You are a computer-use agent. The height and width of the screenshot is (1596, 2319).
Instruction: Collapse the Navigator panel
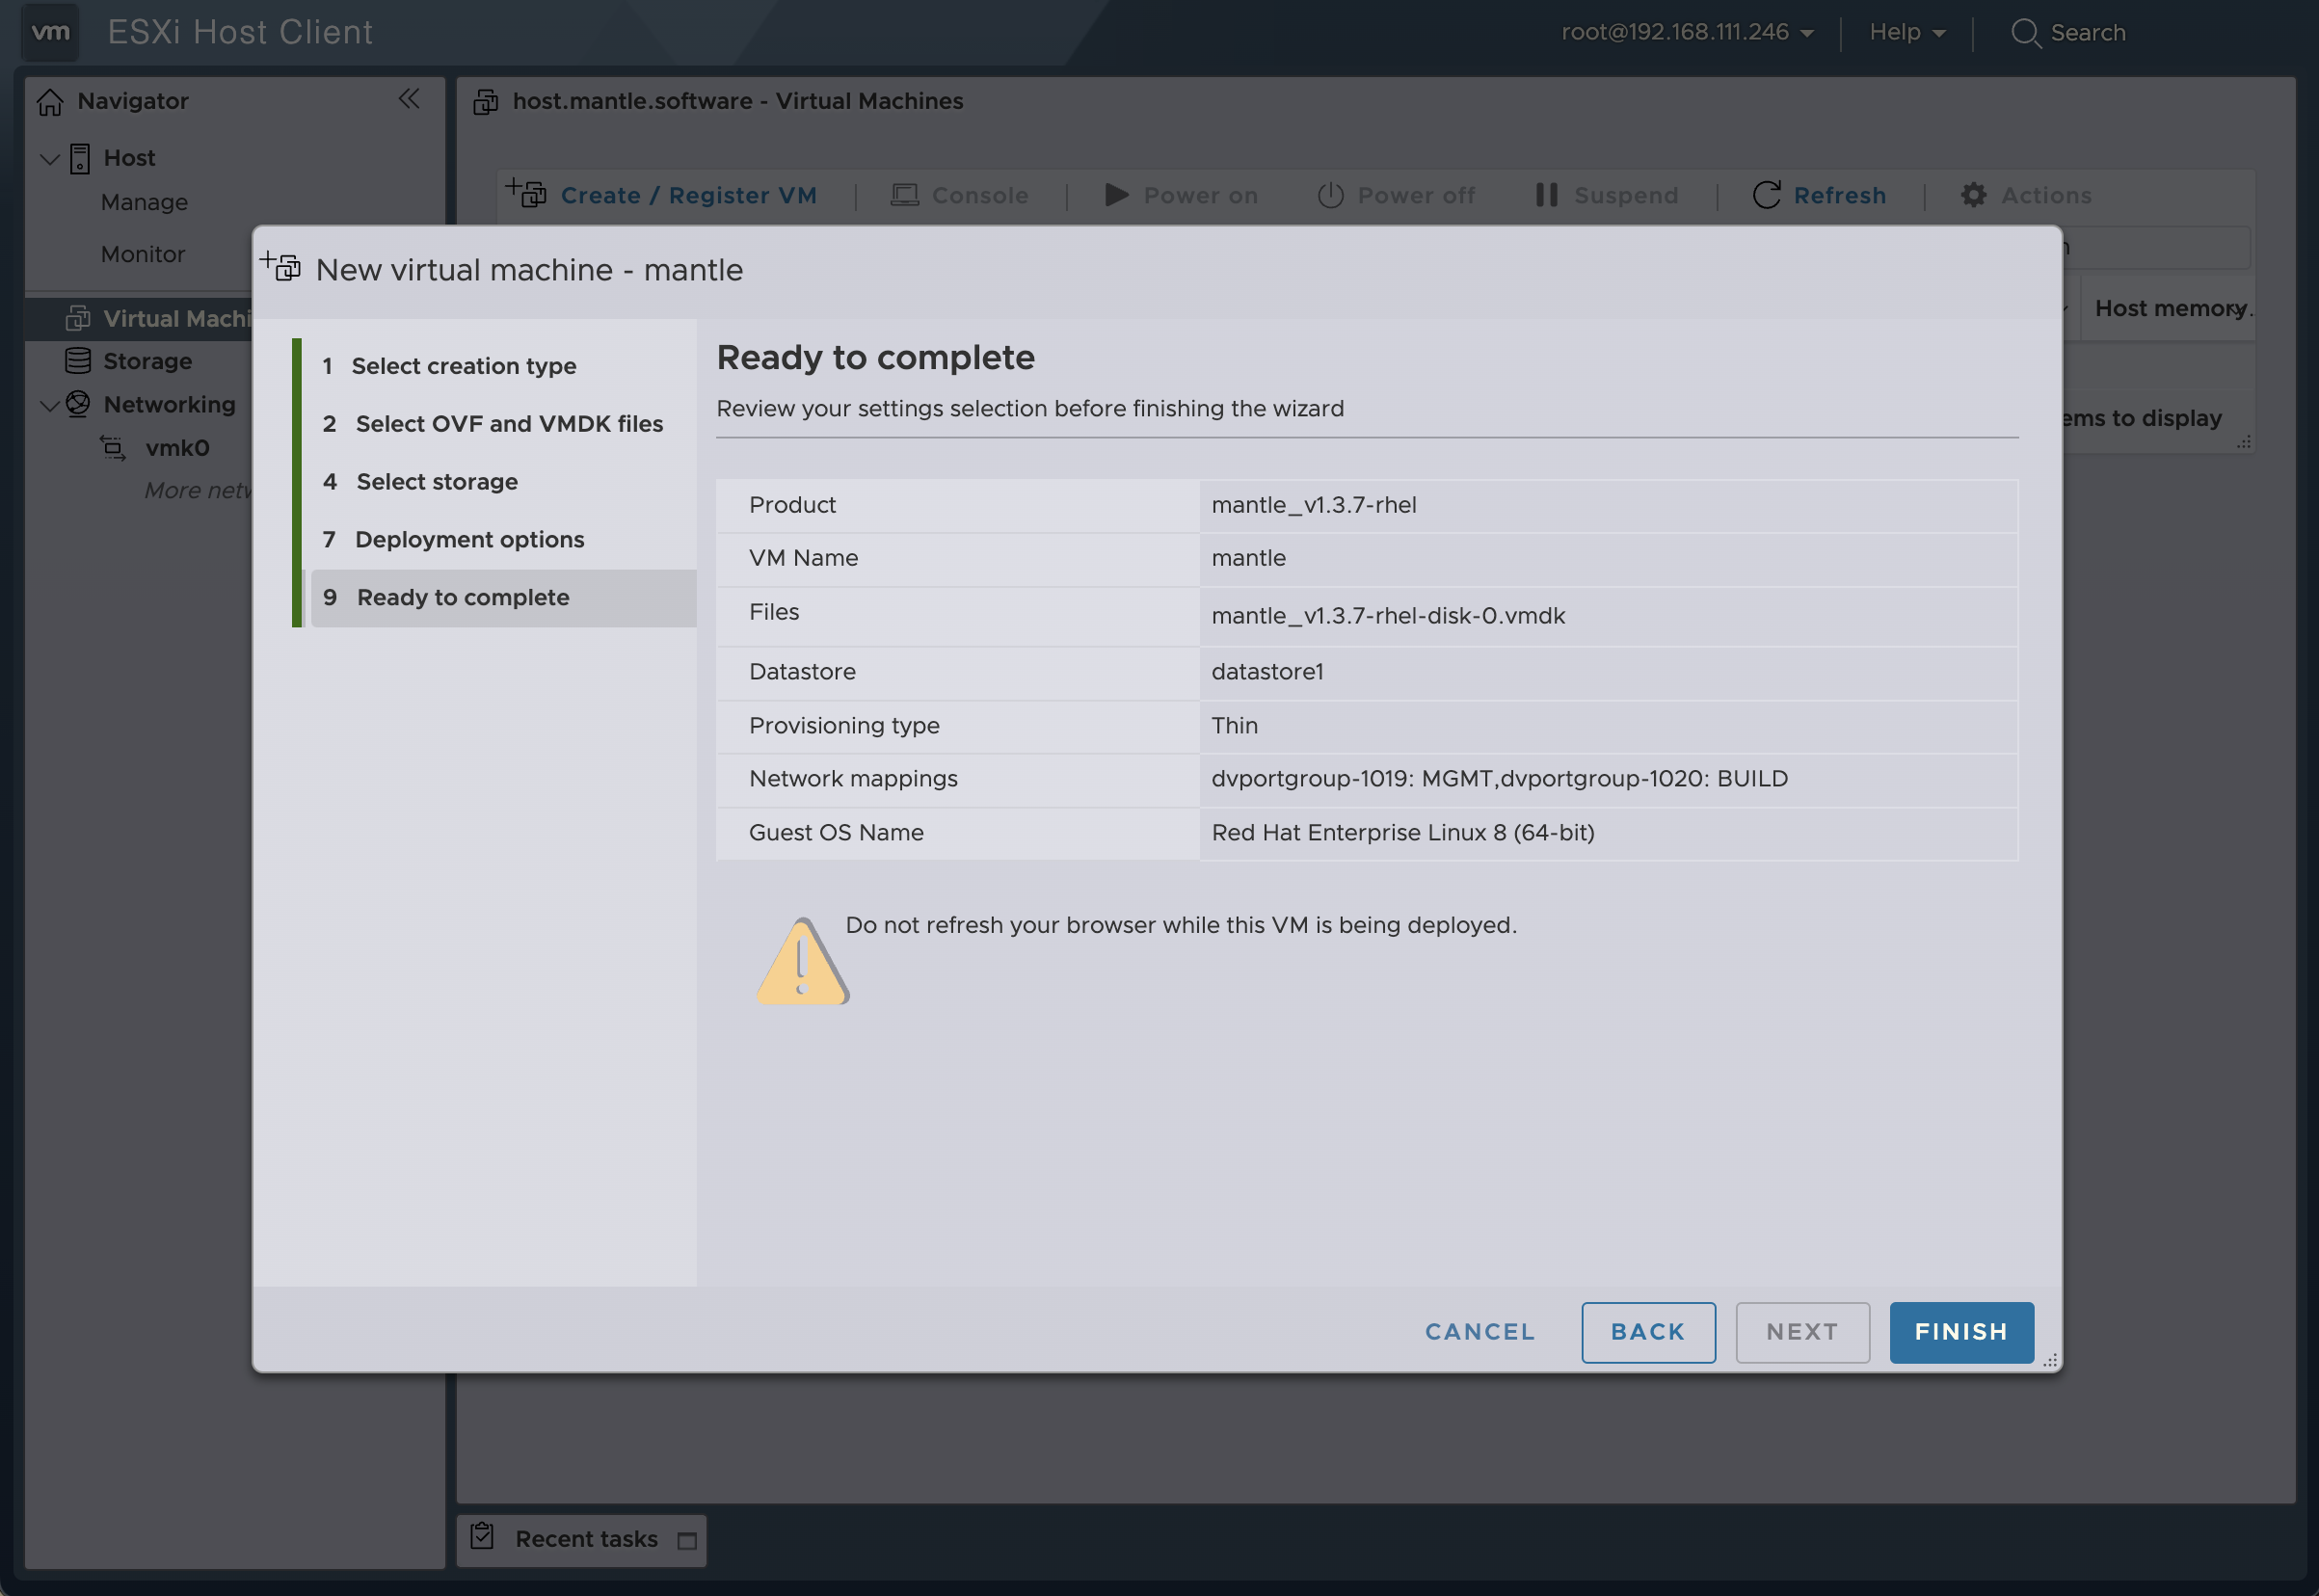[410, 99]
